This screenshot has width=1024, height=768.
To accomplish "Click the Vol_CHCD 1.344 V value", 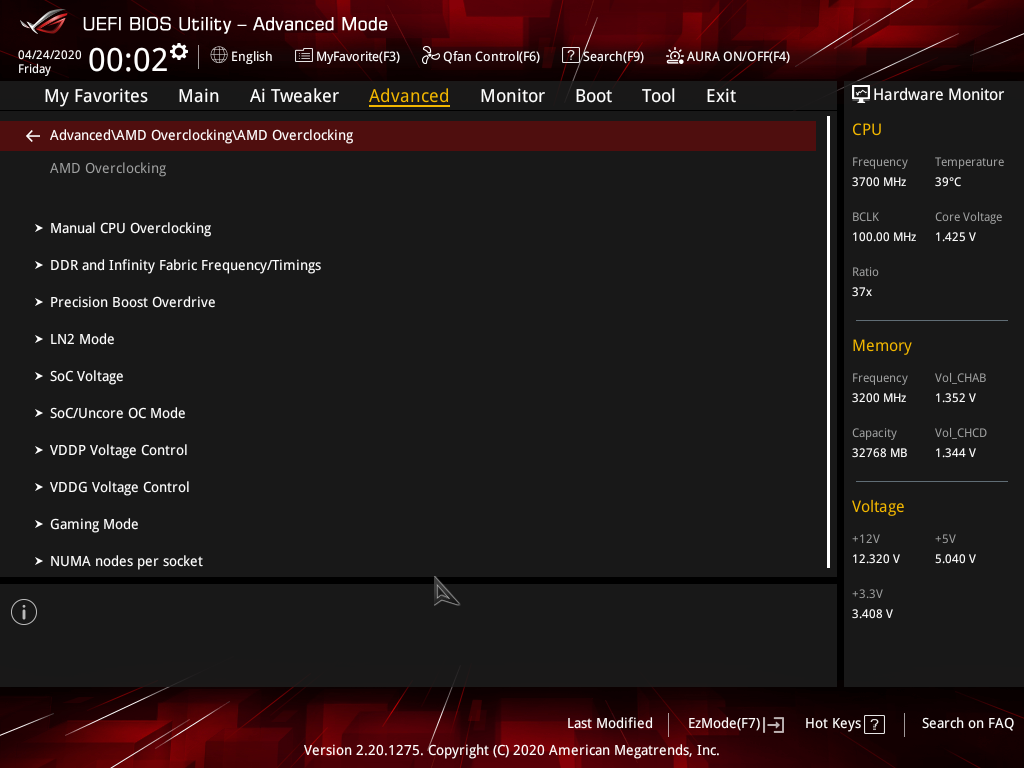I will pos(955,453).
